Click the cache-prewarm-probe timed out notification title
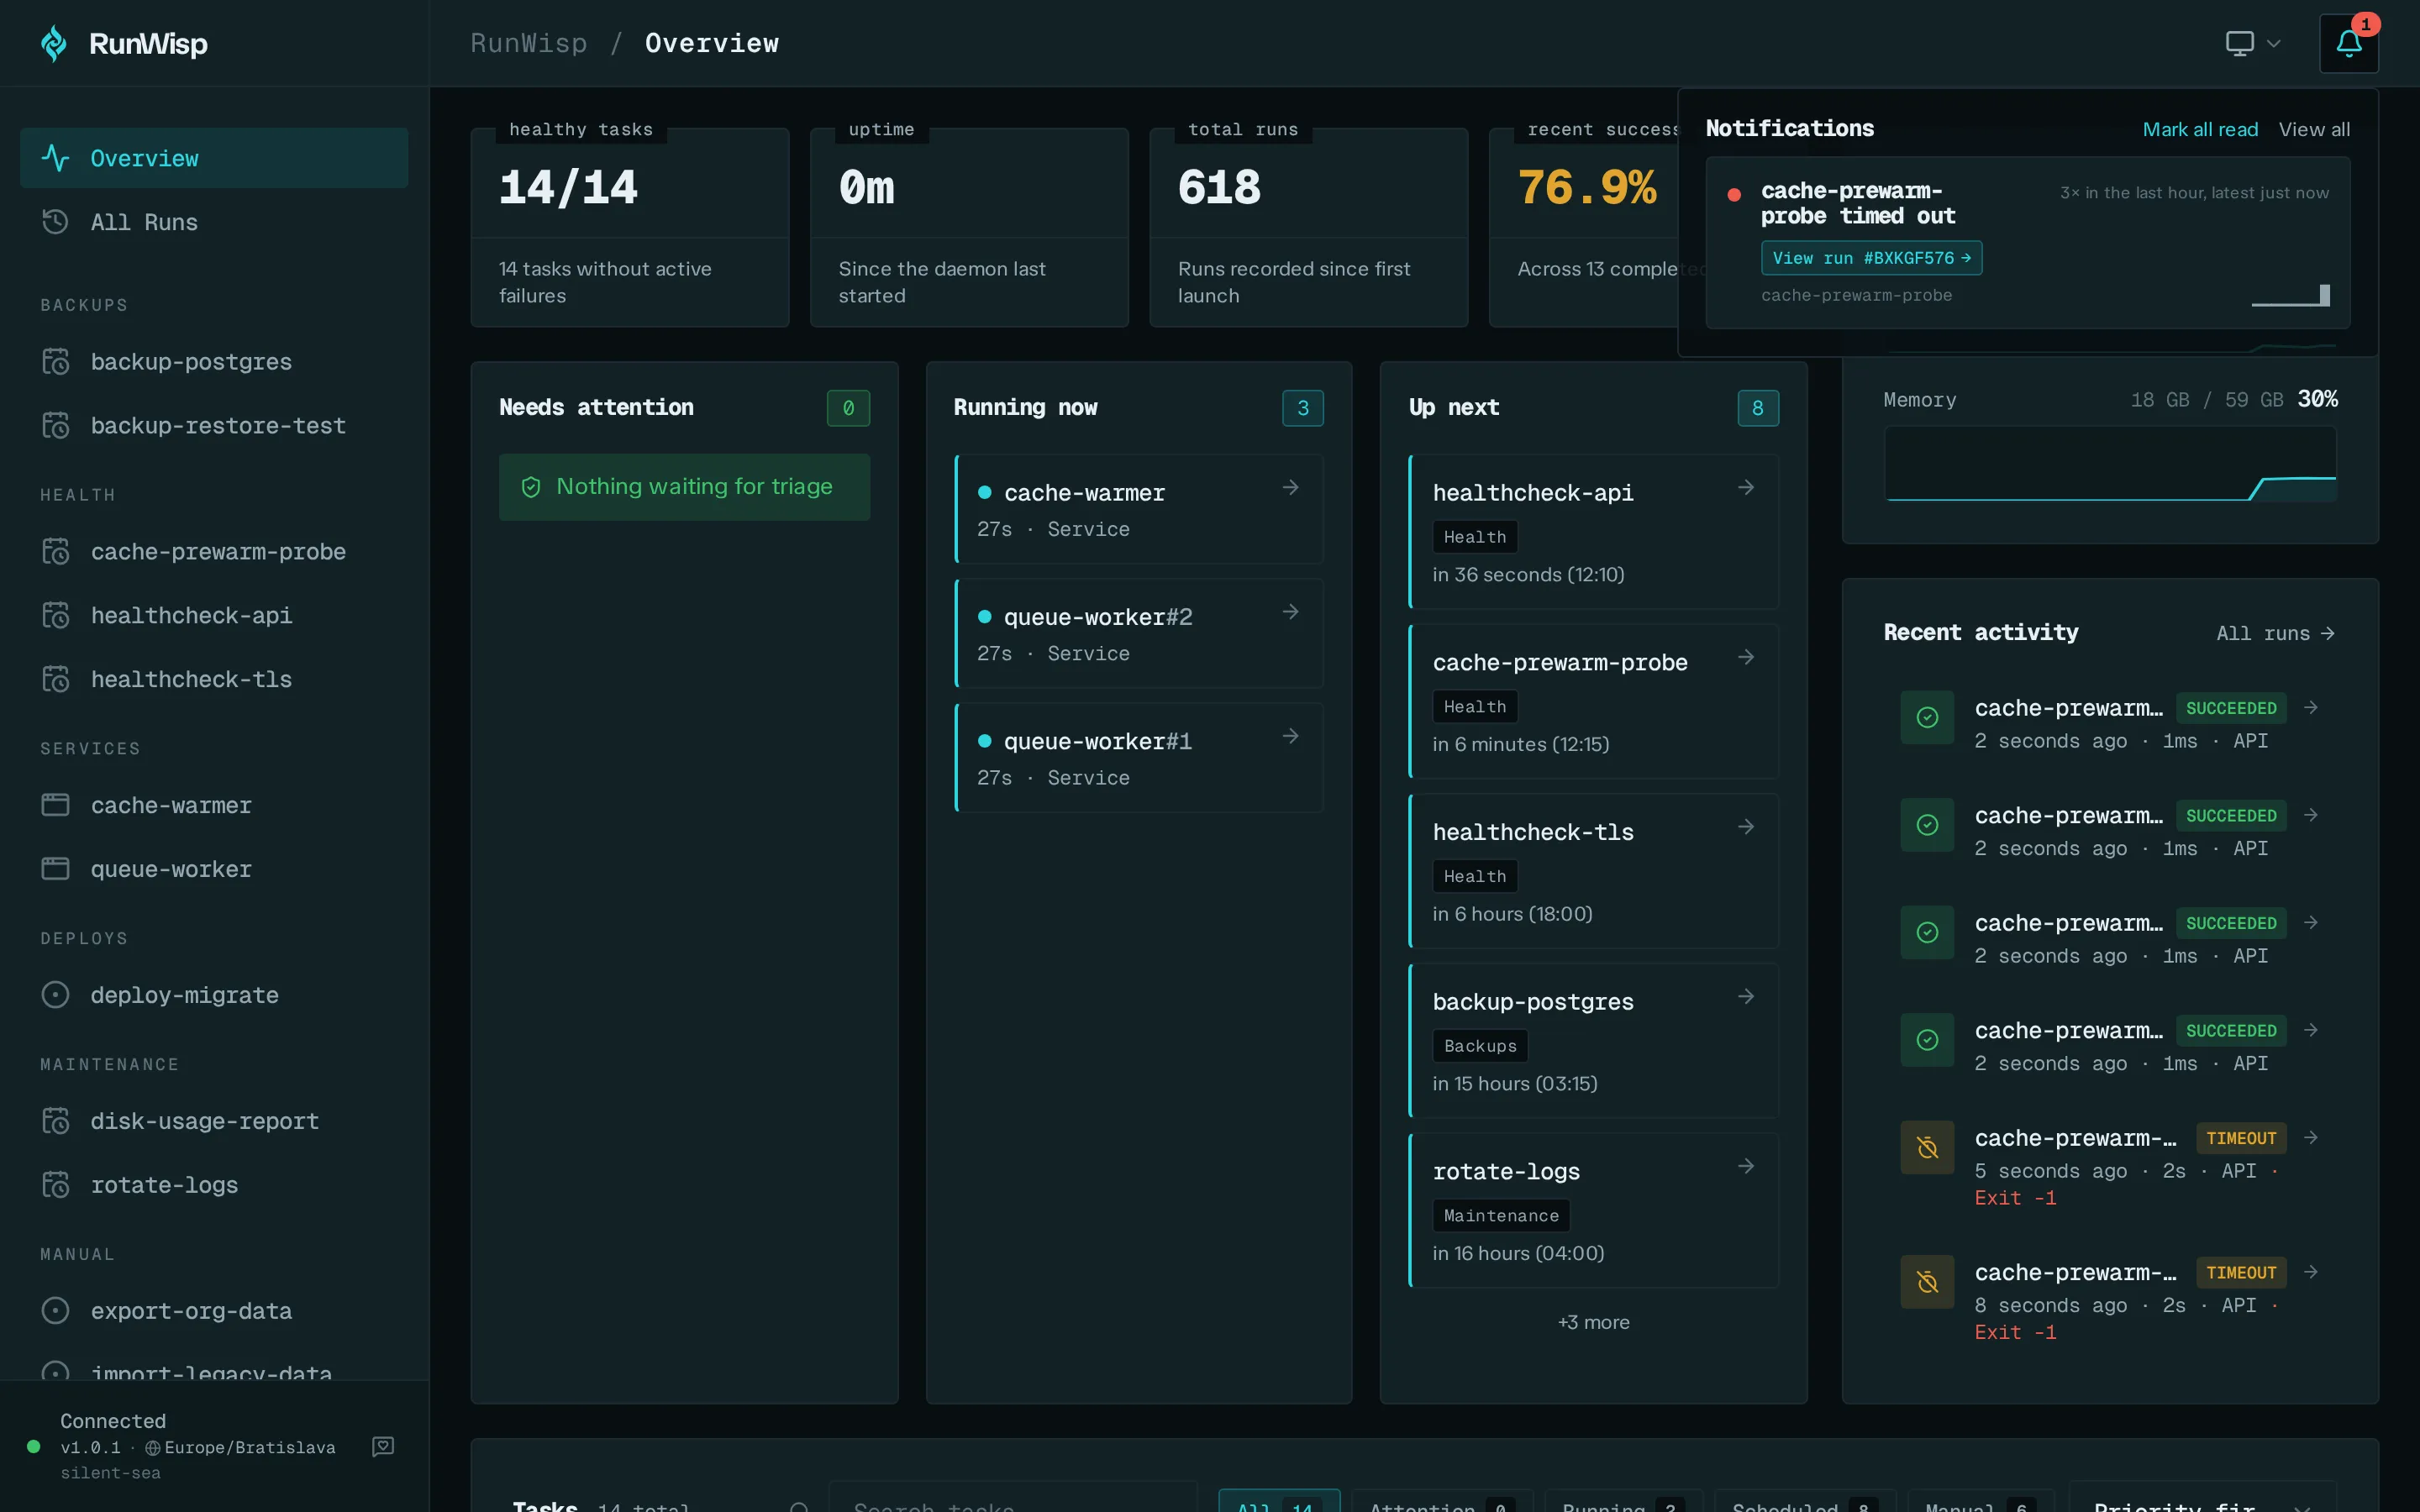 point(1857,203)
